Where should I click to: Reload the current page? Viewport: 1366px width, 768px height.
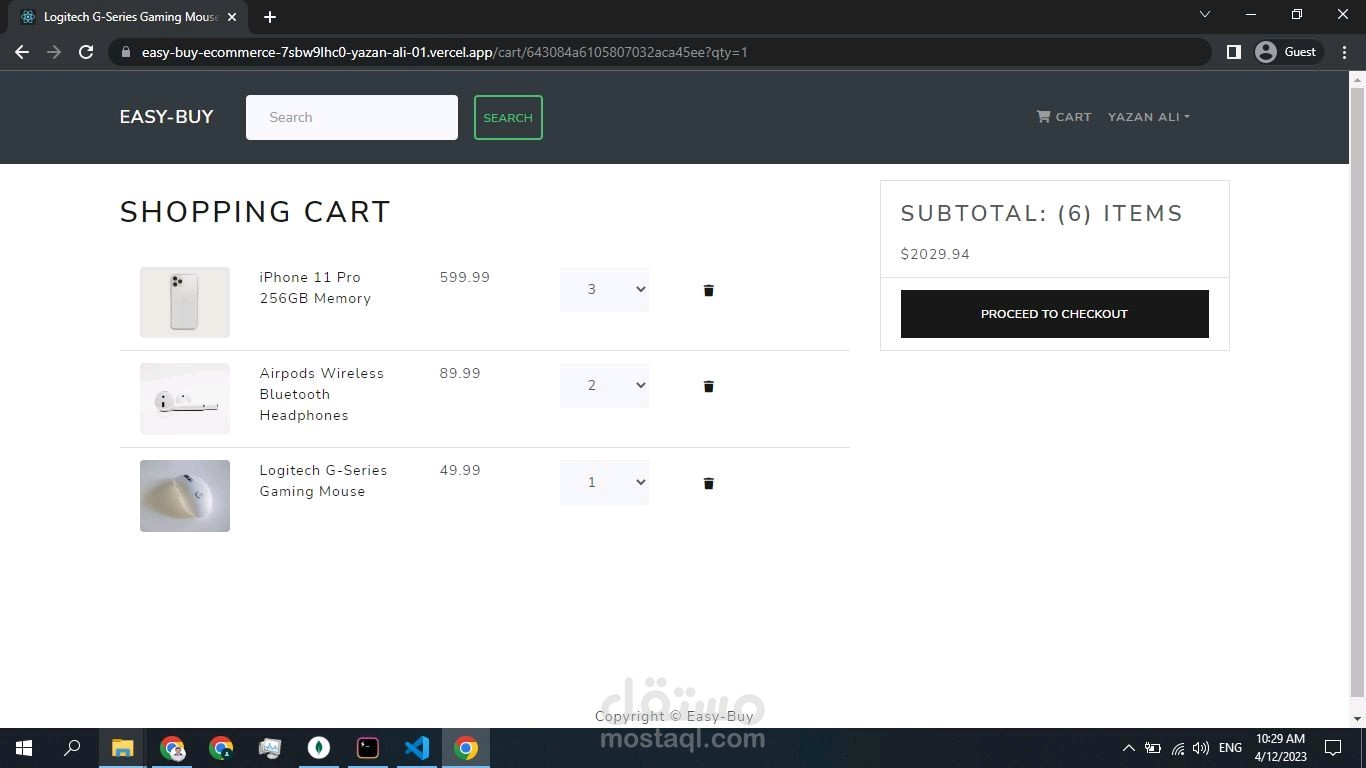[86, 52]
